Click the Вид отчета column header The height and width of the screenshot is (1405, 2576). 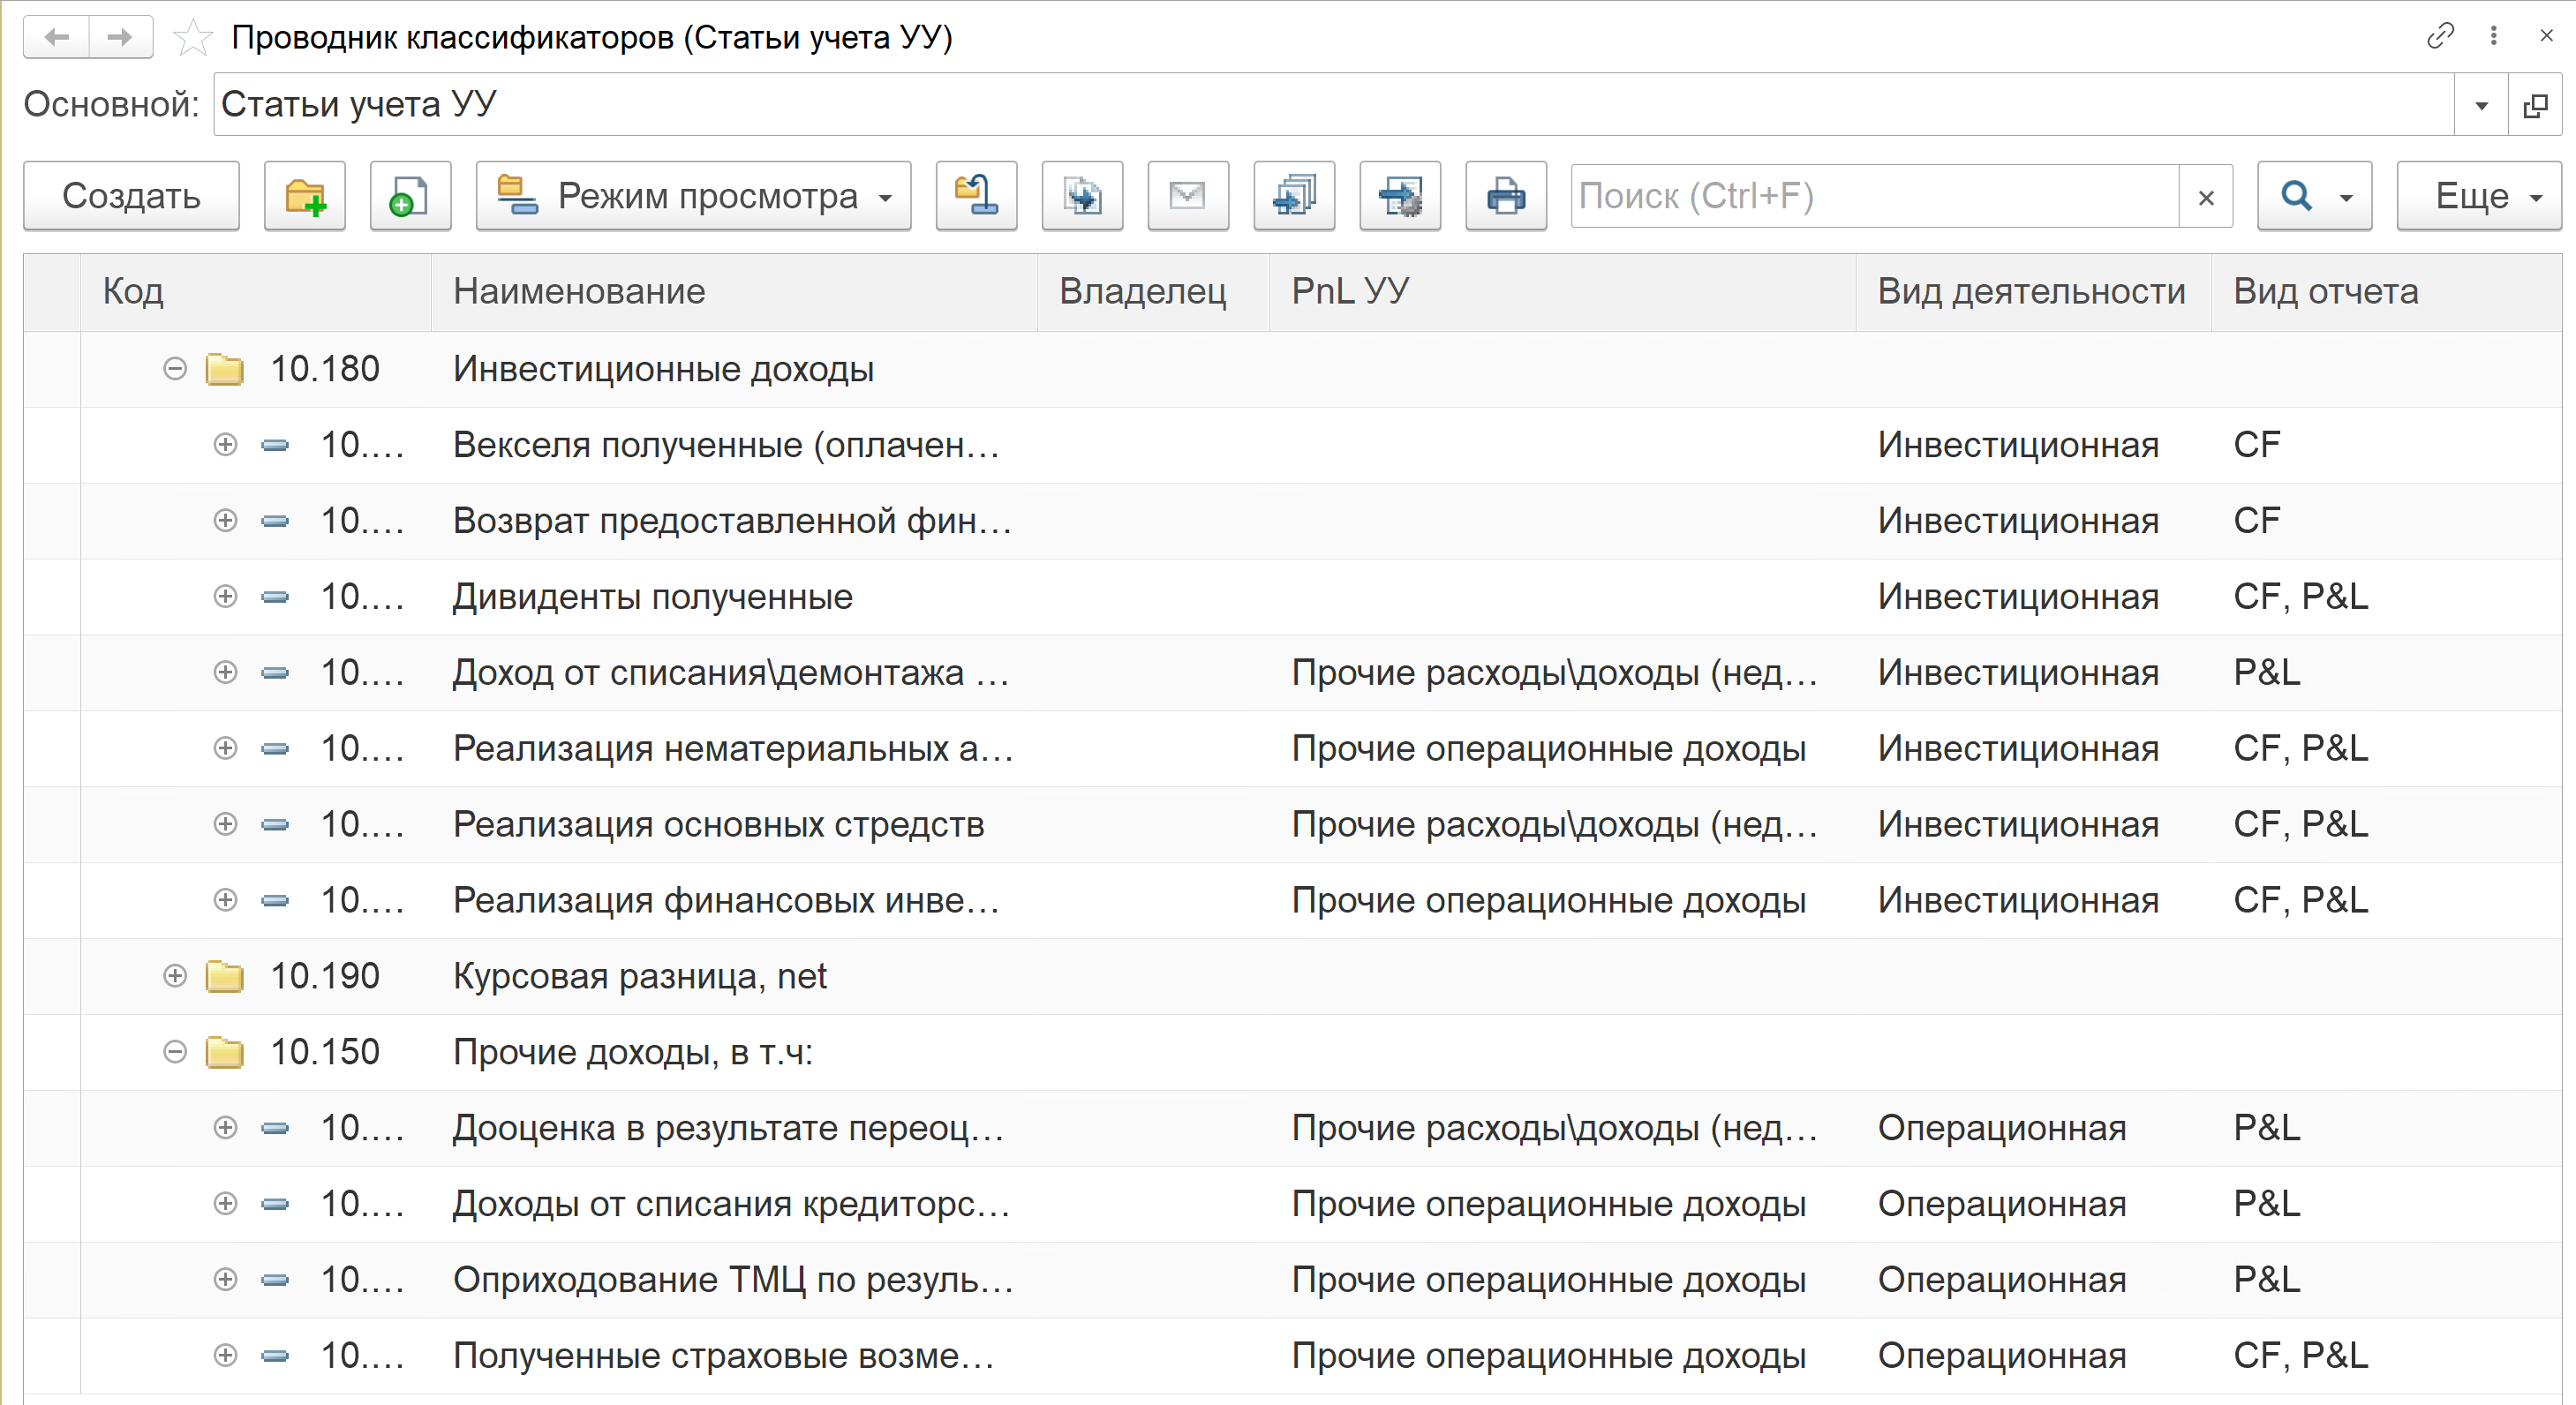[2386, 292]
